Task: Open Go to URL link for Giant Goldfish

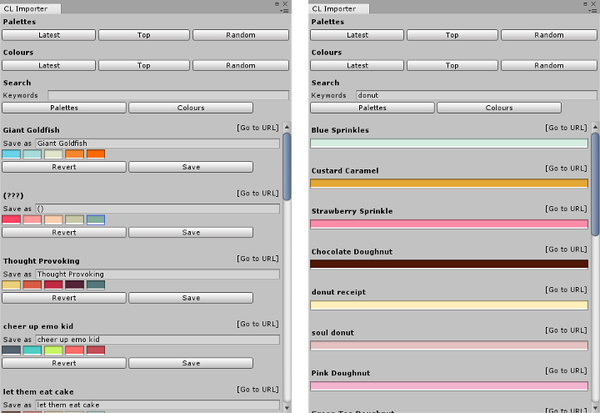Action: (259, 129)
